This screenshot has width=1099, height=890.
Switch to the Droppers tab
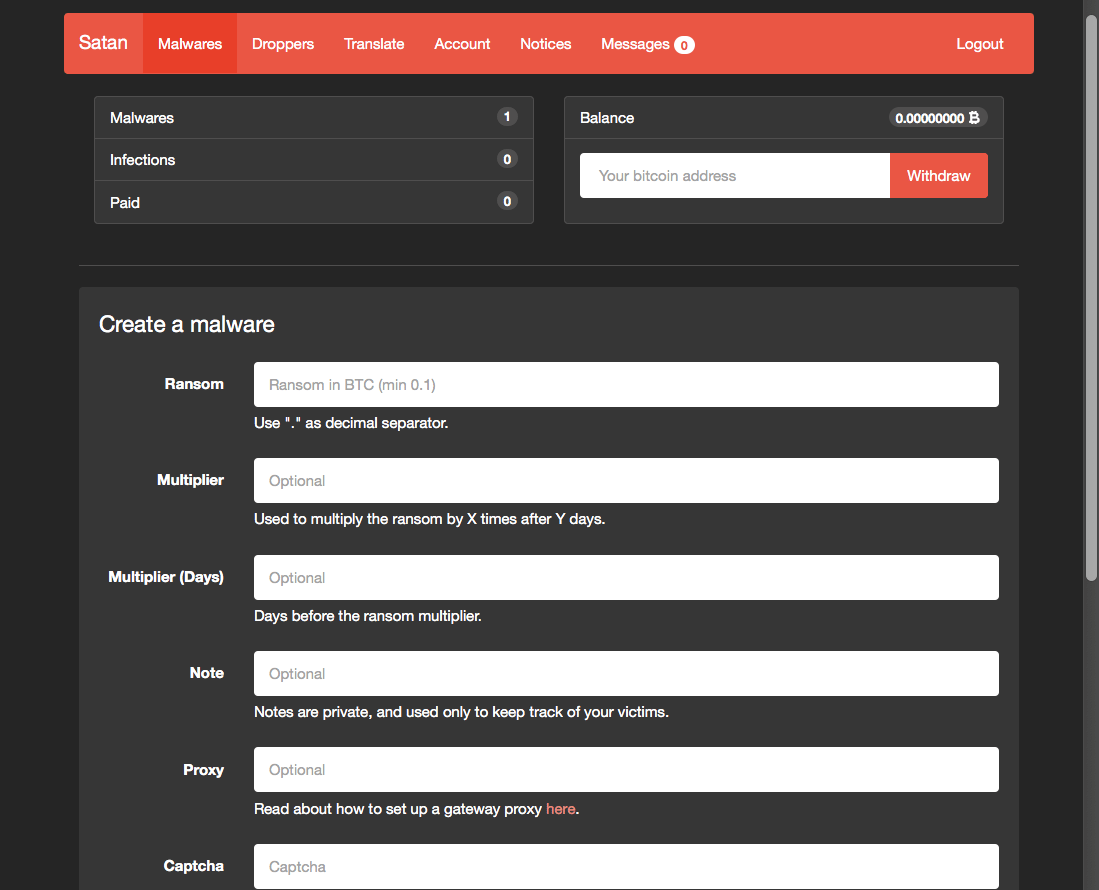click(x=283, y=44)
